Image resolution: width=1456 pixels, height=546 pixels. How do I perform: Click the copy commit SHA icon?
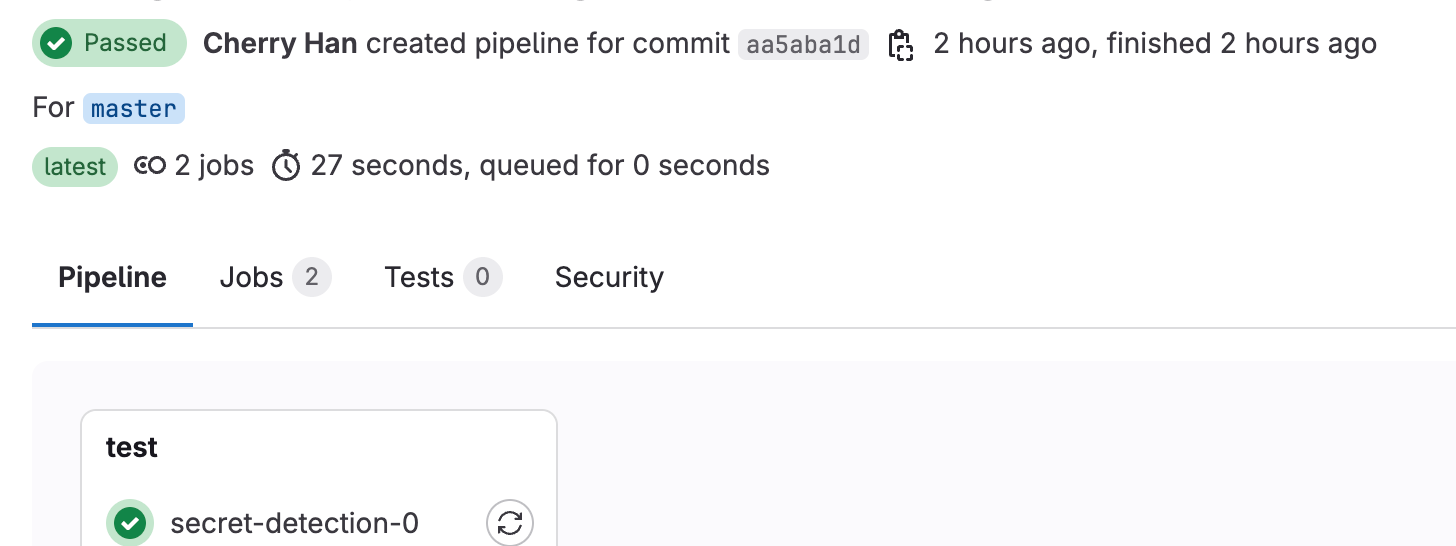pyautogui.click(x=901, y=45)
